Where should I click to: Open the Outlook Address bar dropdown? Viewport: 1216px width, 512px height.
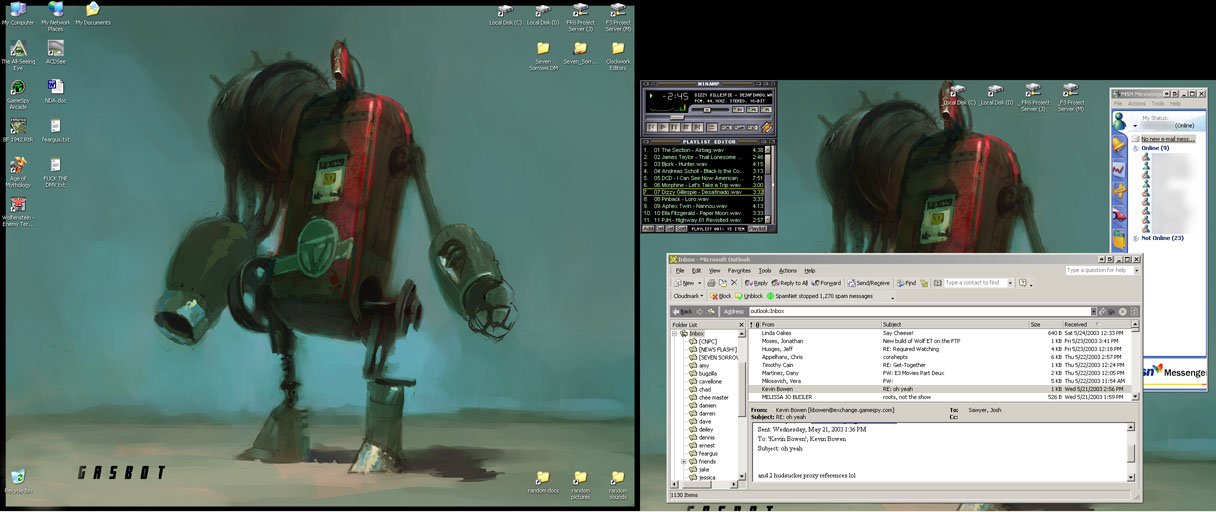(x=1094, y=311)
